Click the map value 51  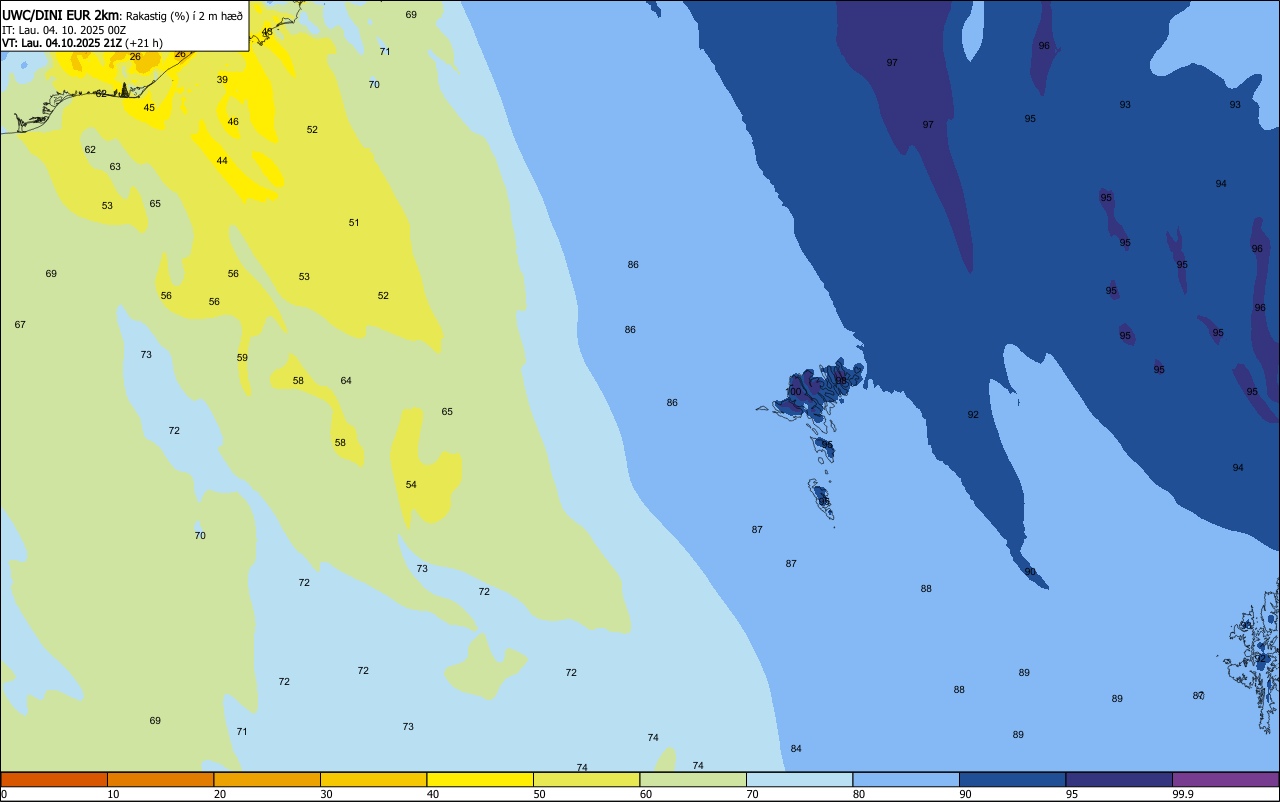[354, 223]
